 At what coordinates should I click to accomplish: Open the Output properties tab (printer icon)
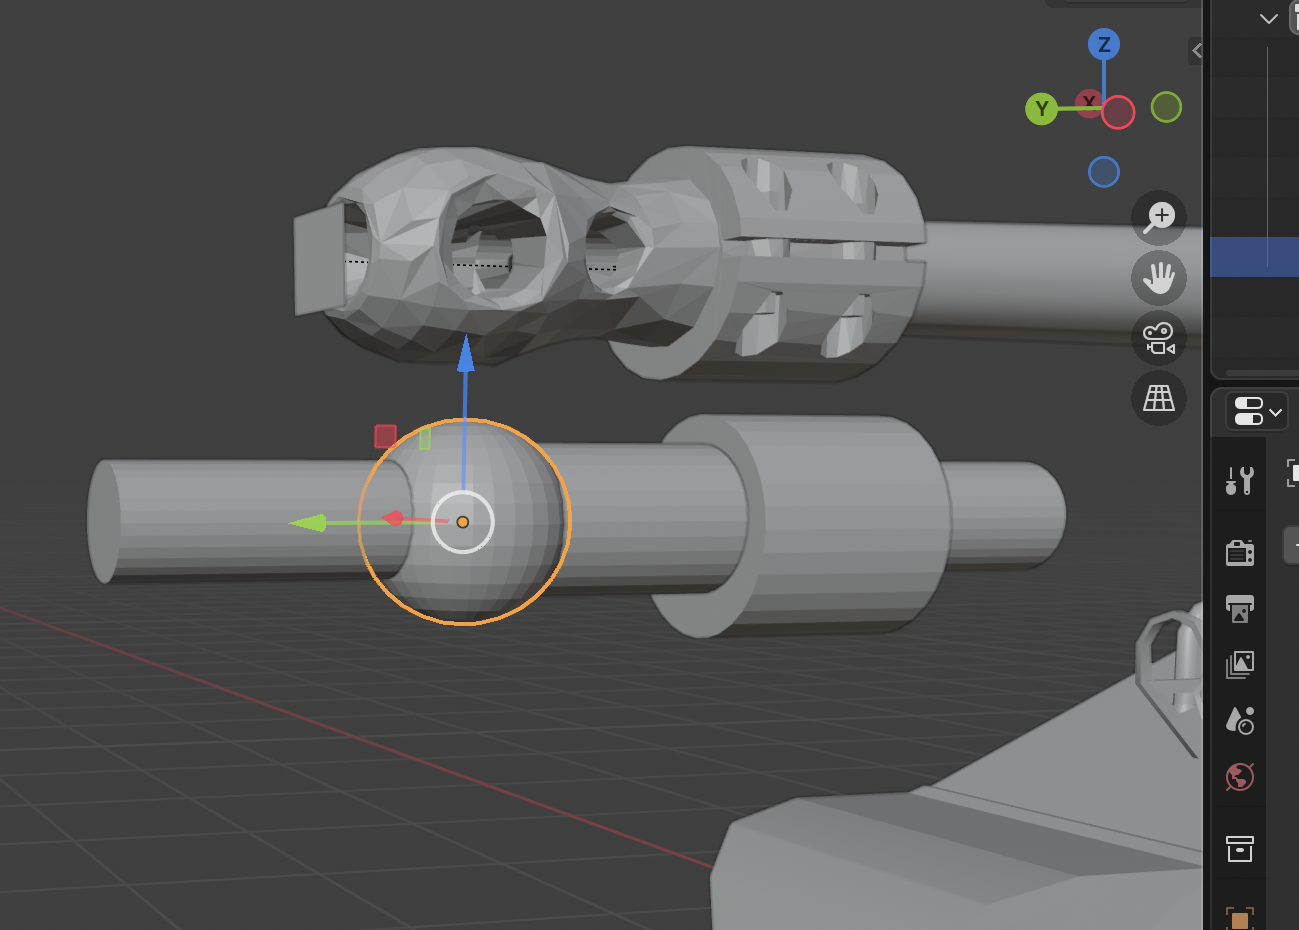tap(1240, 608)
